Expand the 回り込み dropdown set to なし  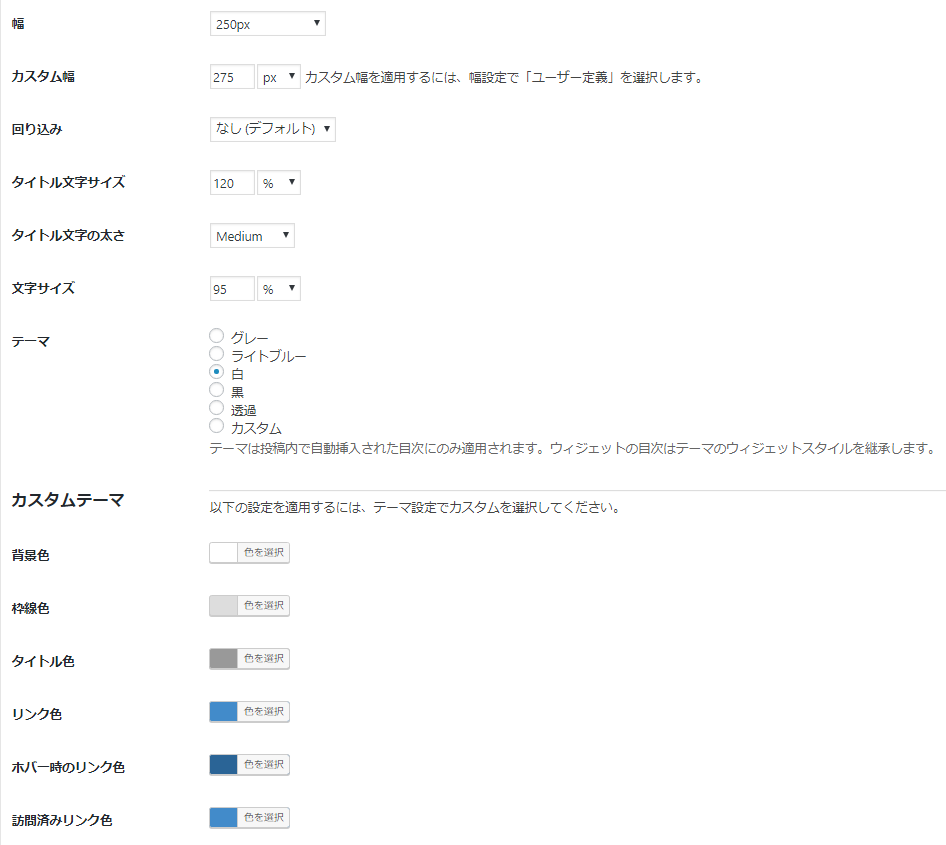272,129
